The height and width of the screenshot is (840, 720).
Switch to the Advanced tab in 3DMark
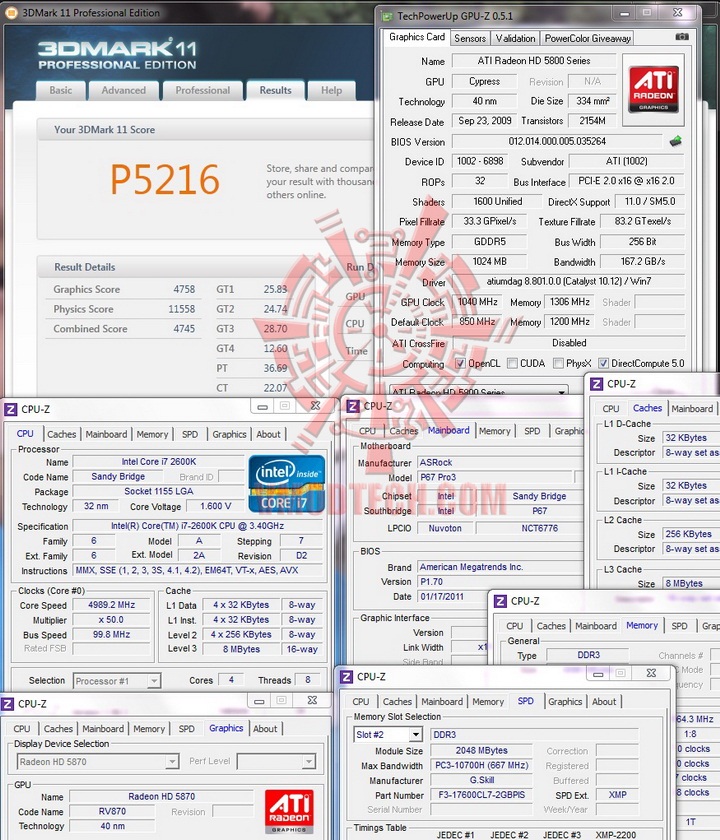tap(124, 91)
